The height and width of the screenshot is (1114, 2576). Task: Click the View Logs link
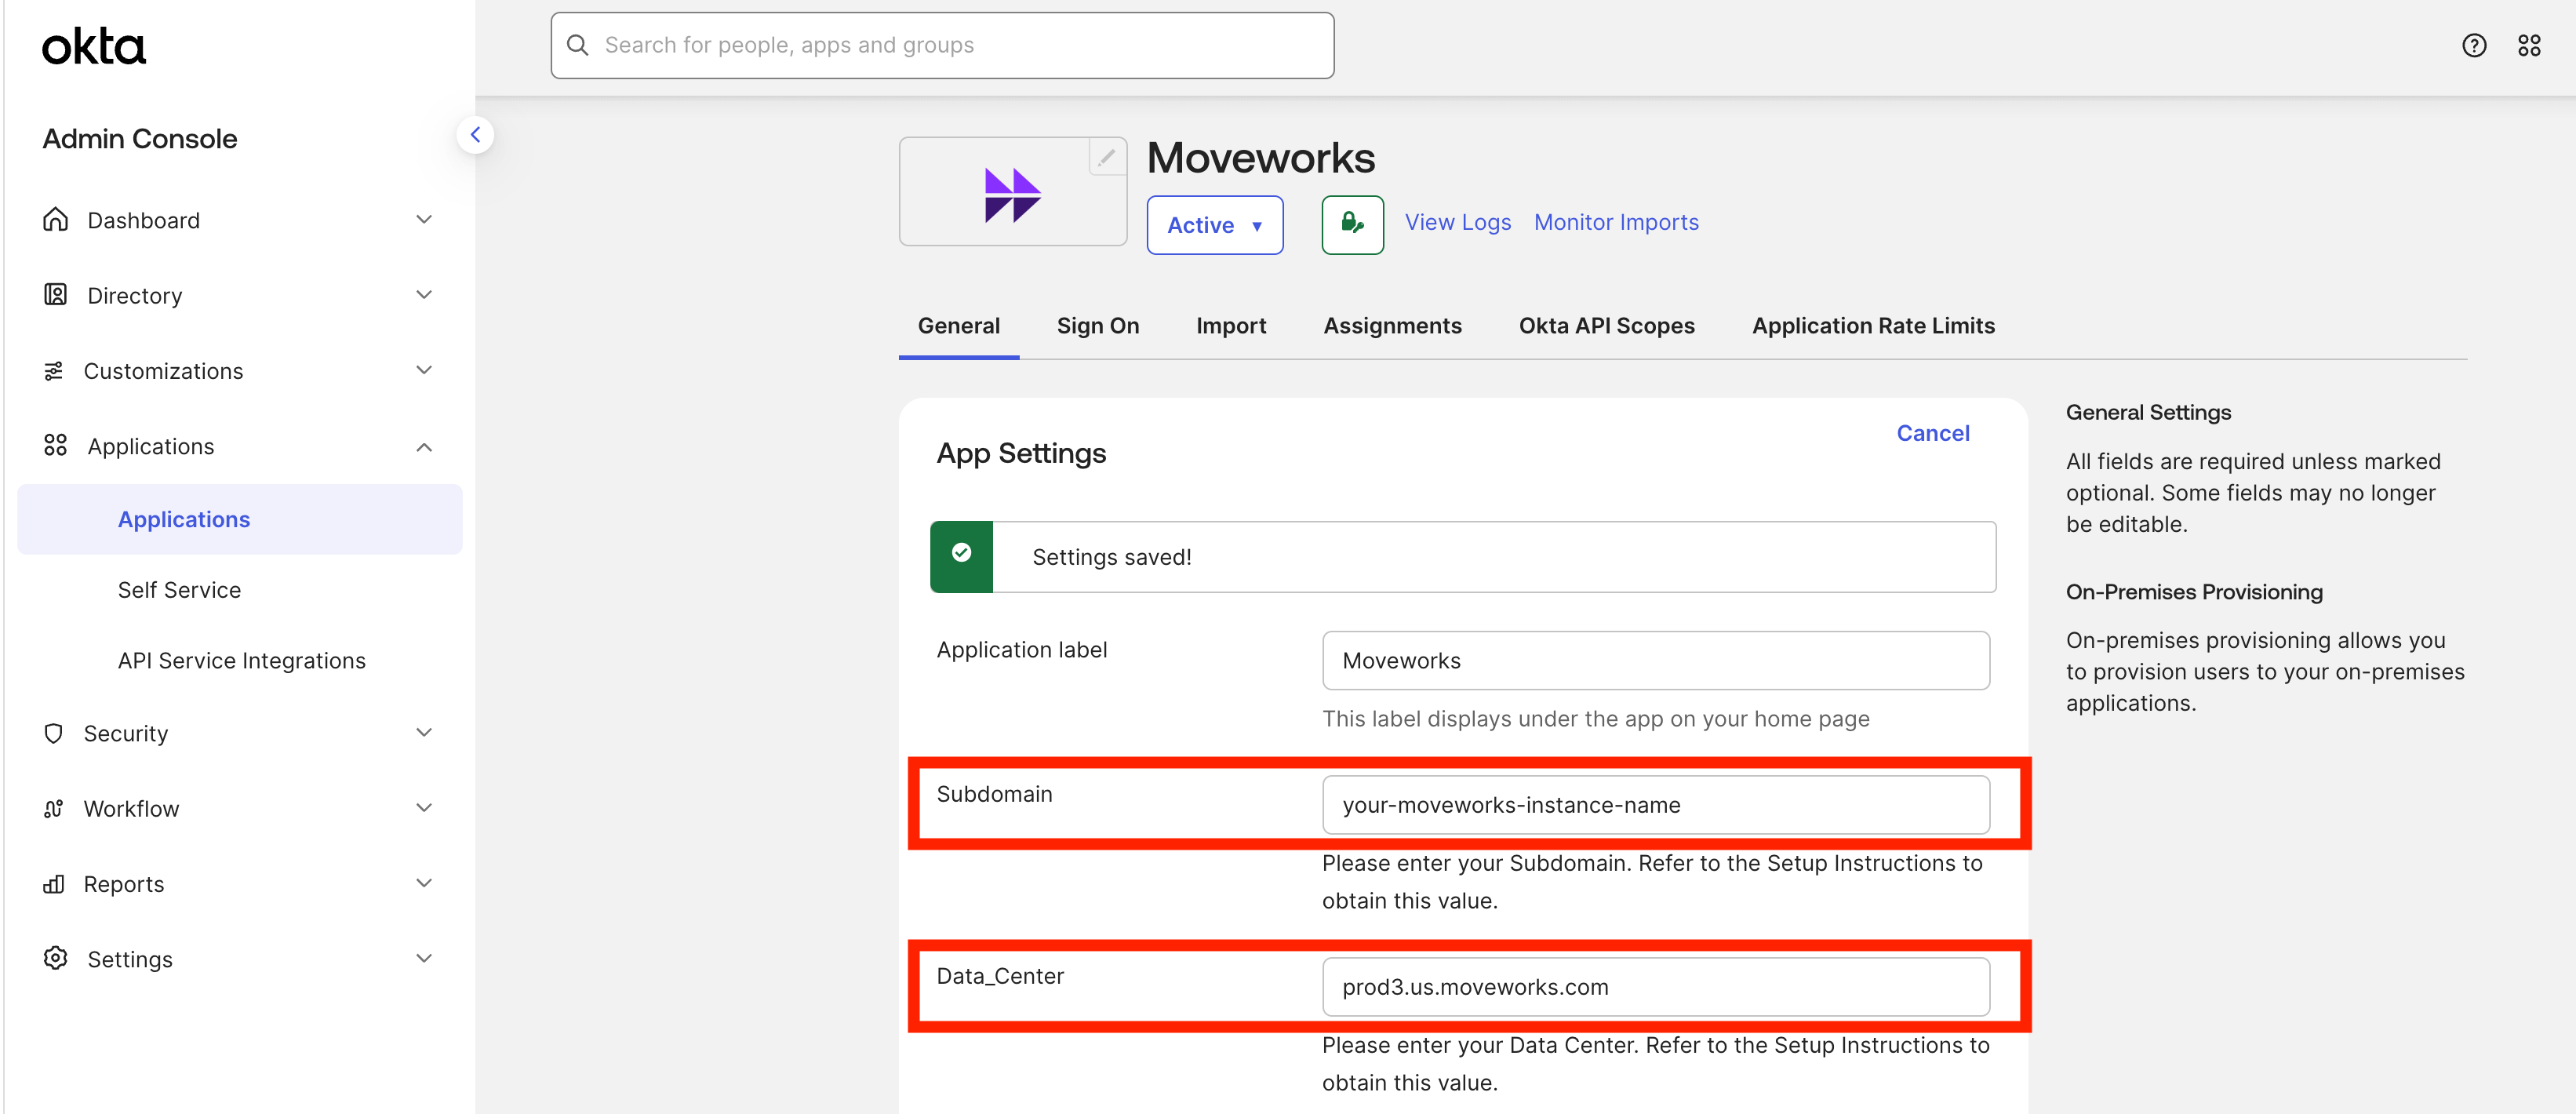1457,222
